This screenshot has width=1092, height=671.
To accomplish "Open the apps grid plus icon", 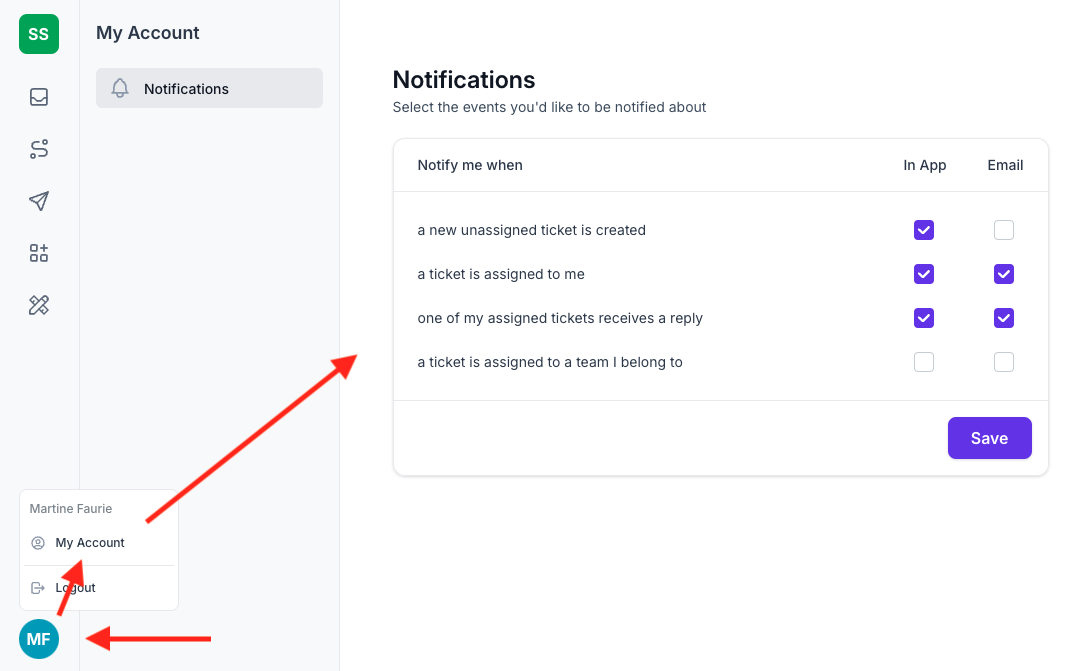I will (x=38, y=253).
